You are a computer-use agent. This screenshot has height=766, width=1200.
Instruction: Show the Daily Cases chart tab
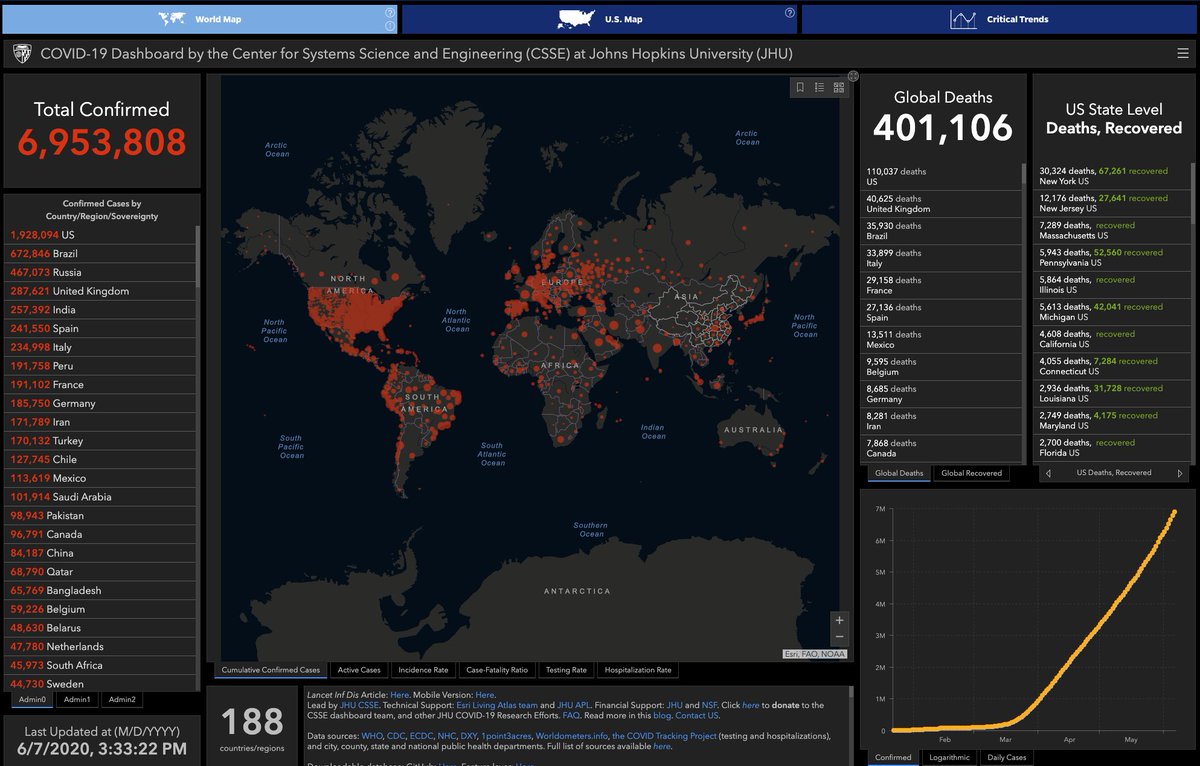coord(1006,757)
